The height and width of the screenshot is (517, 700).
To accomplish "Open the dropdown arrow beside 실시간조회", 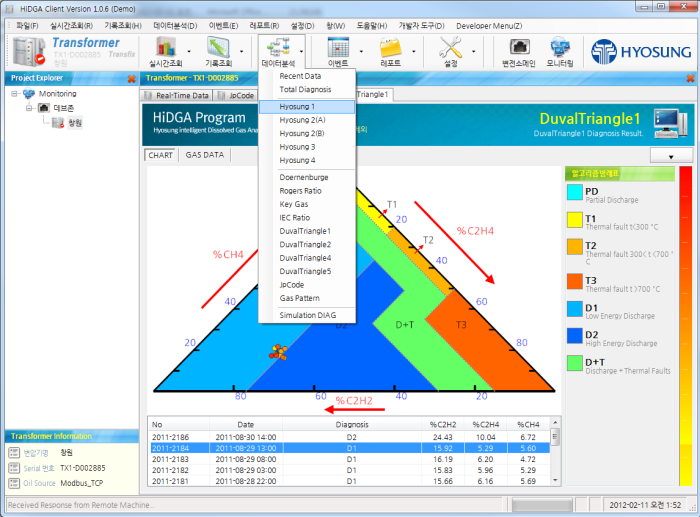I will coord(189,51).
